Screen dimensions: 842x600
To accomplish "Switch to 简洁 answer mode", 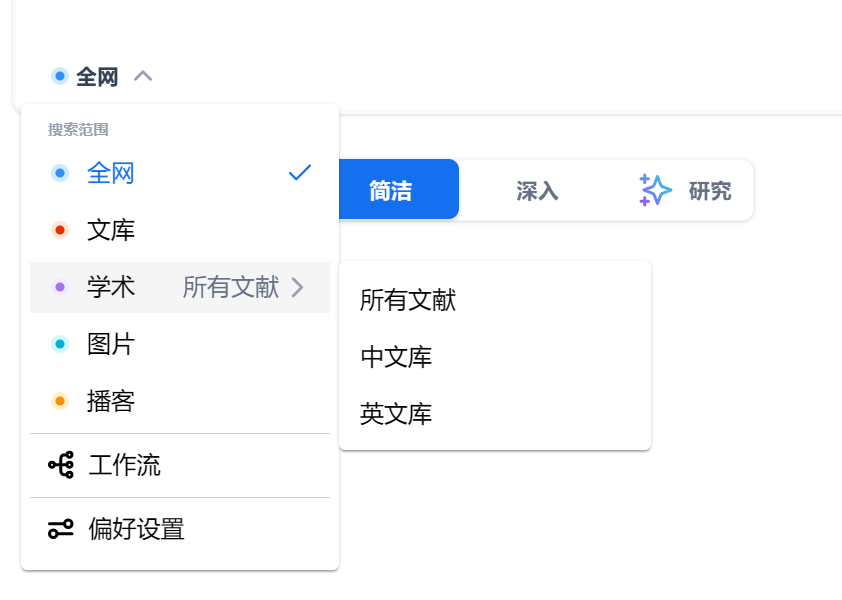I will pos(398,189).
